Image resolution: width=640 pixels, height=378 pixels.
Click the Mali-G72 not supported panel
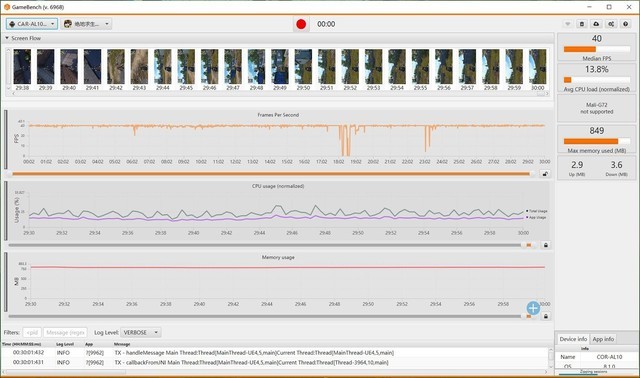(x=596, y=108)
